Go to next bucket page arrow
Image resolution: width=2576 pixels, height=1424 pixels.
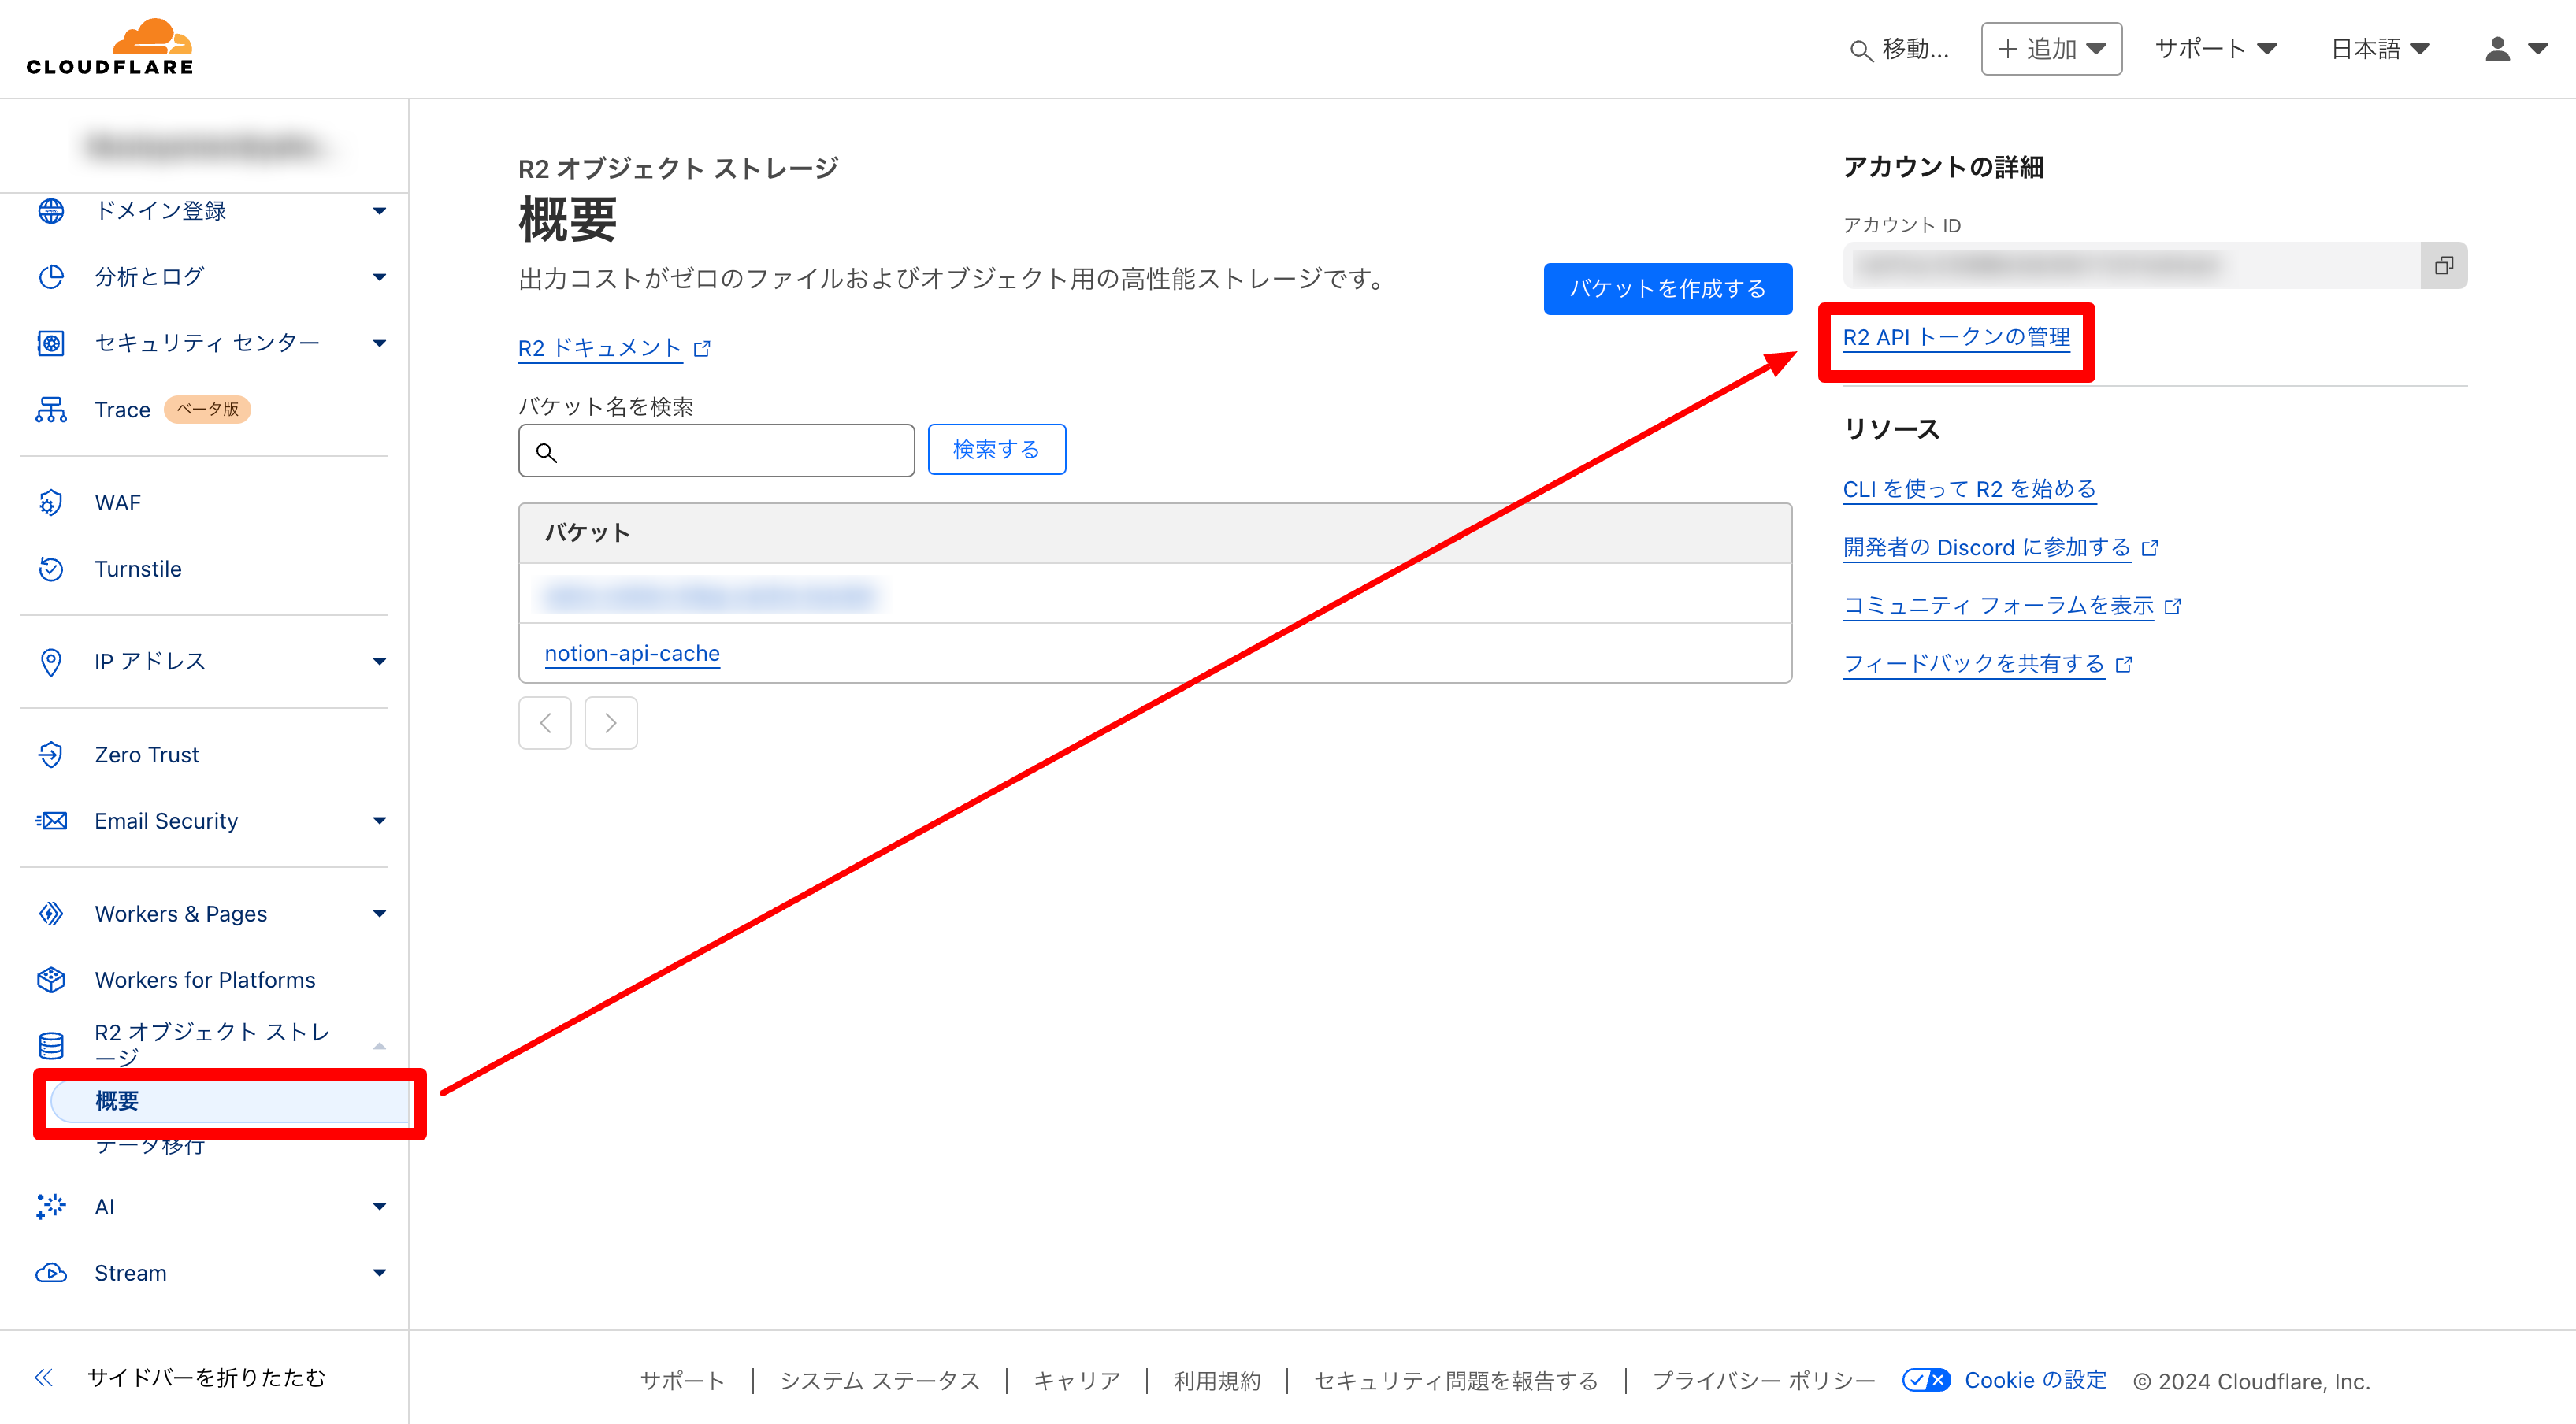[611, 723]
